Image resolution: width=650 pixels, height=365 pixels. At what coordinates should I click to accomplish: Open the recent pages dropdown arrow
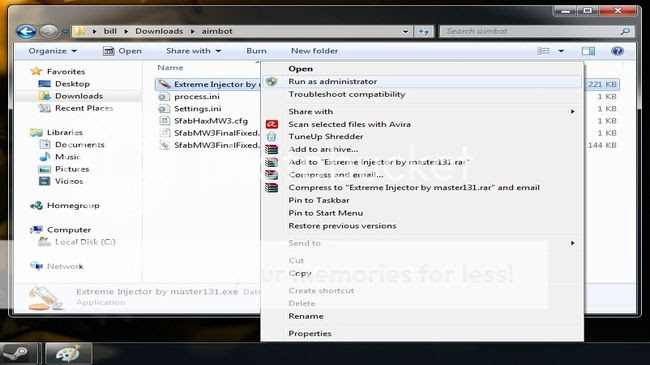coord(65,32)
